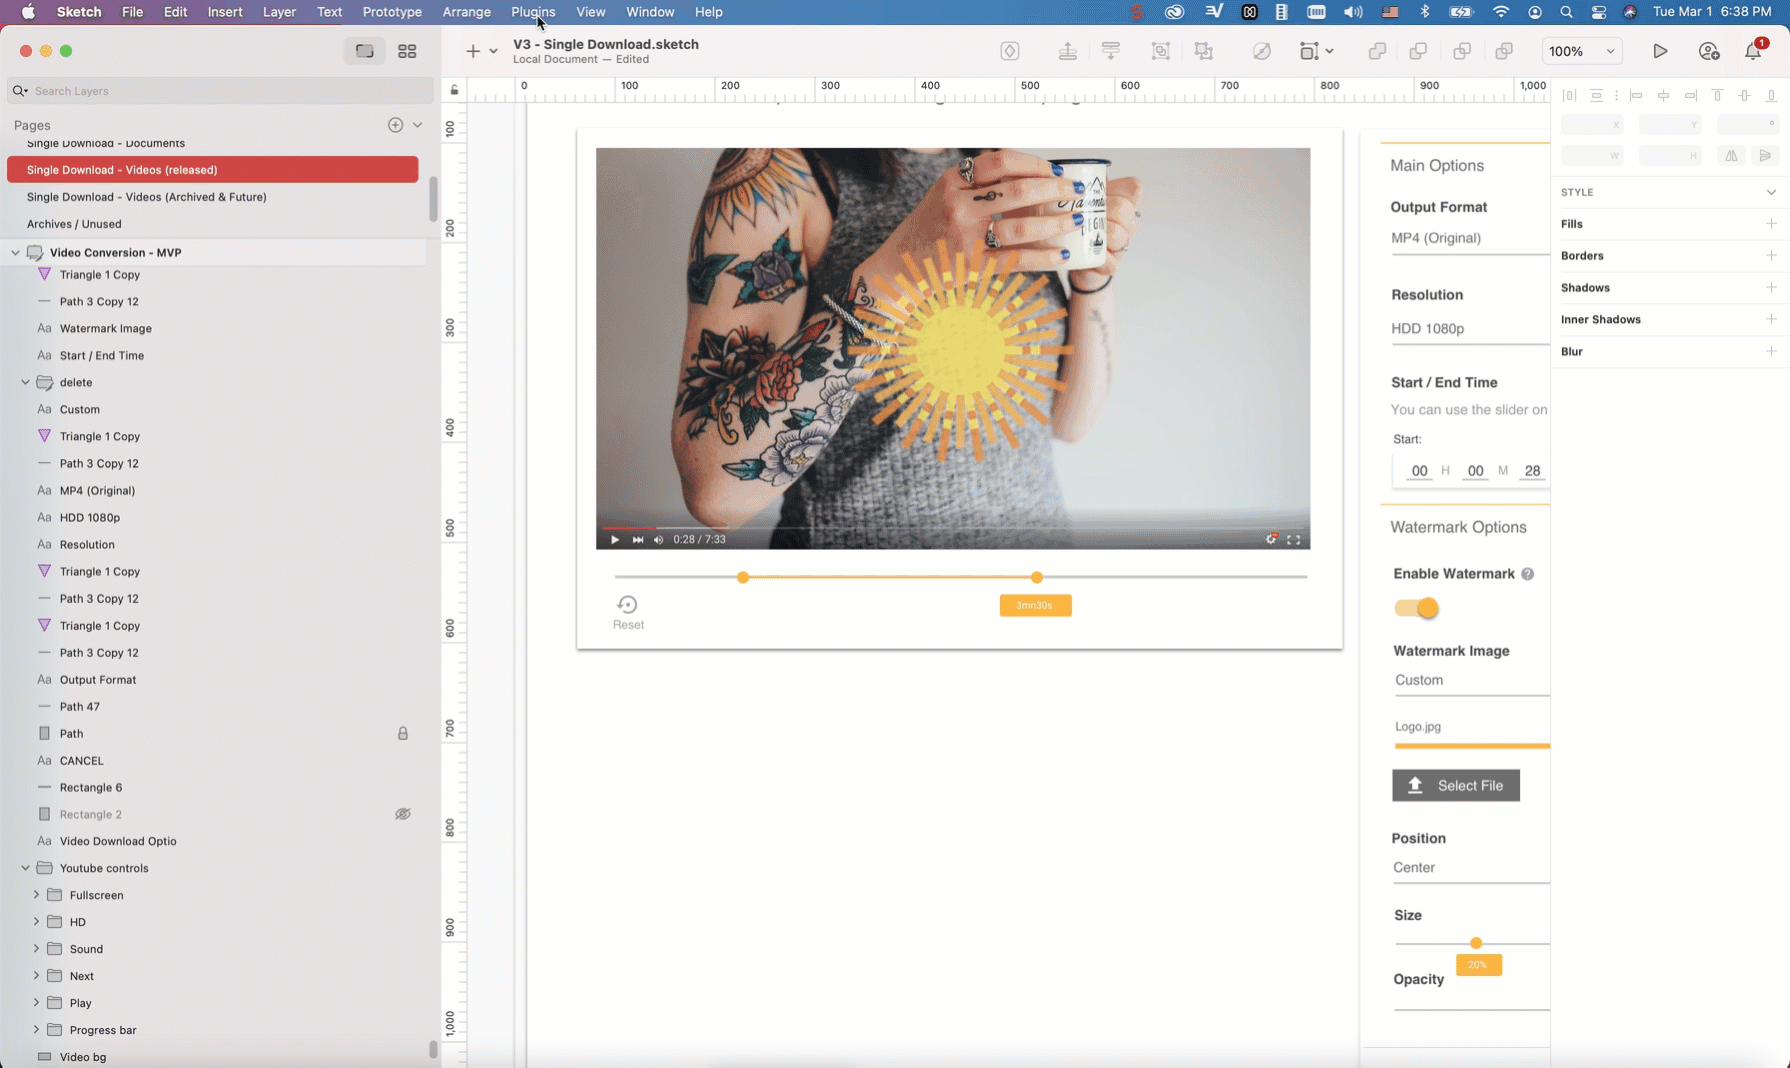Click the Intersect boolean operation icon
1790x1068 pixels.
pos(1462,51)
